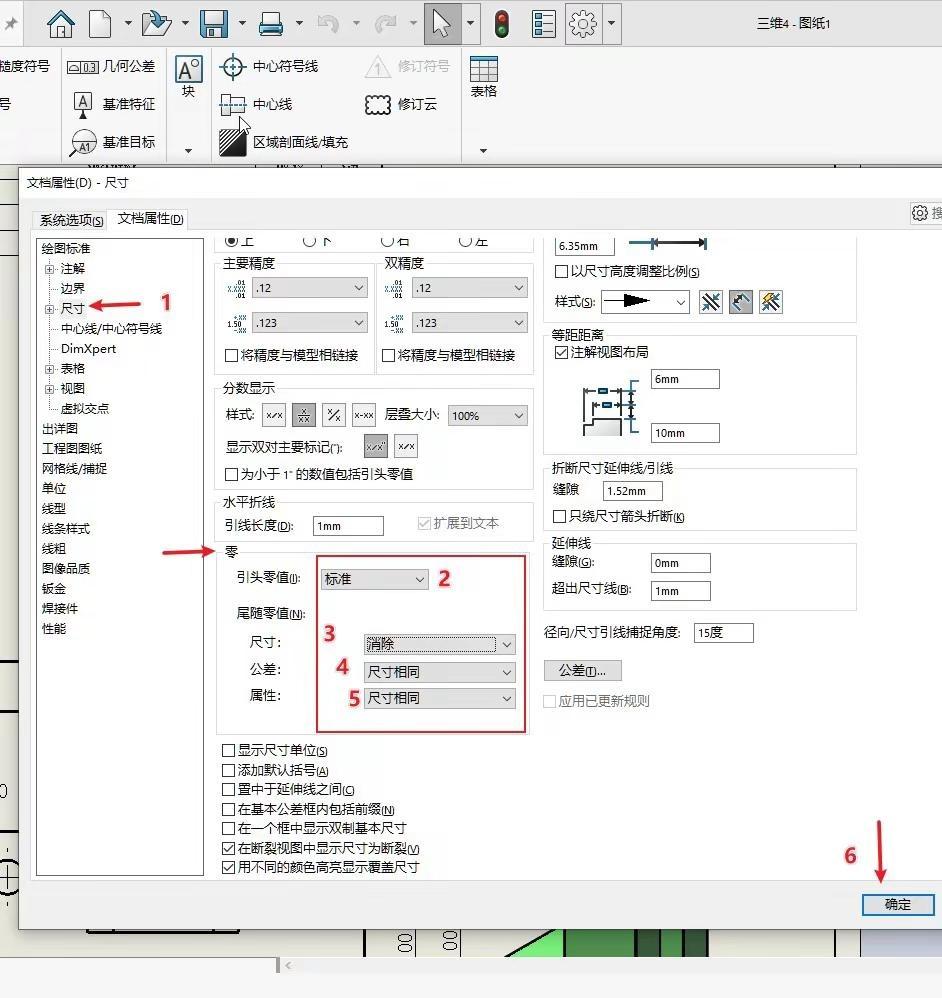Insert a Datum Feature (基准特征)

pyautogui.click(x=114, y=104)
